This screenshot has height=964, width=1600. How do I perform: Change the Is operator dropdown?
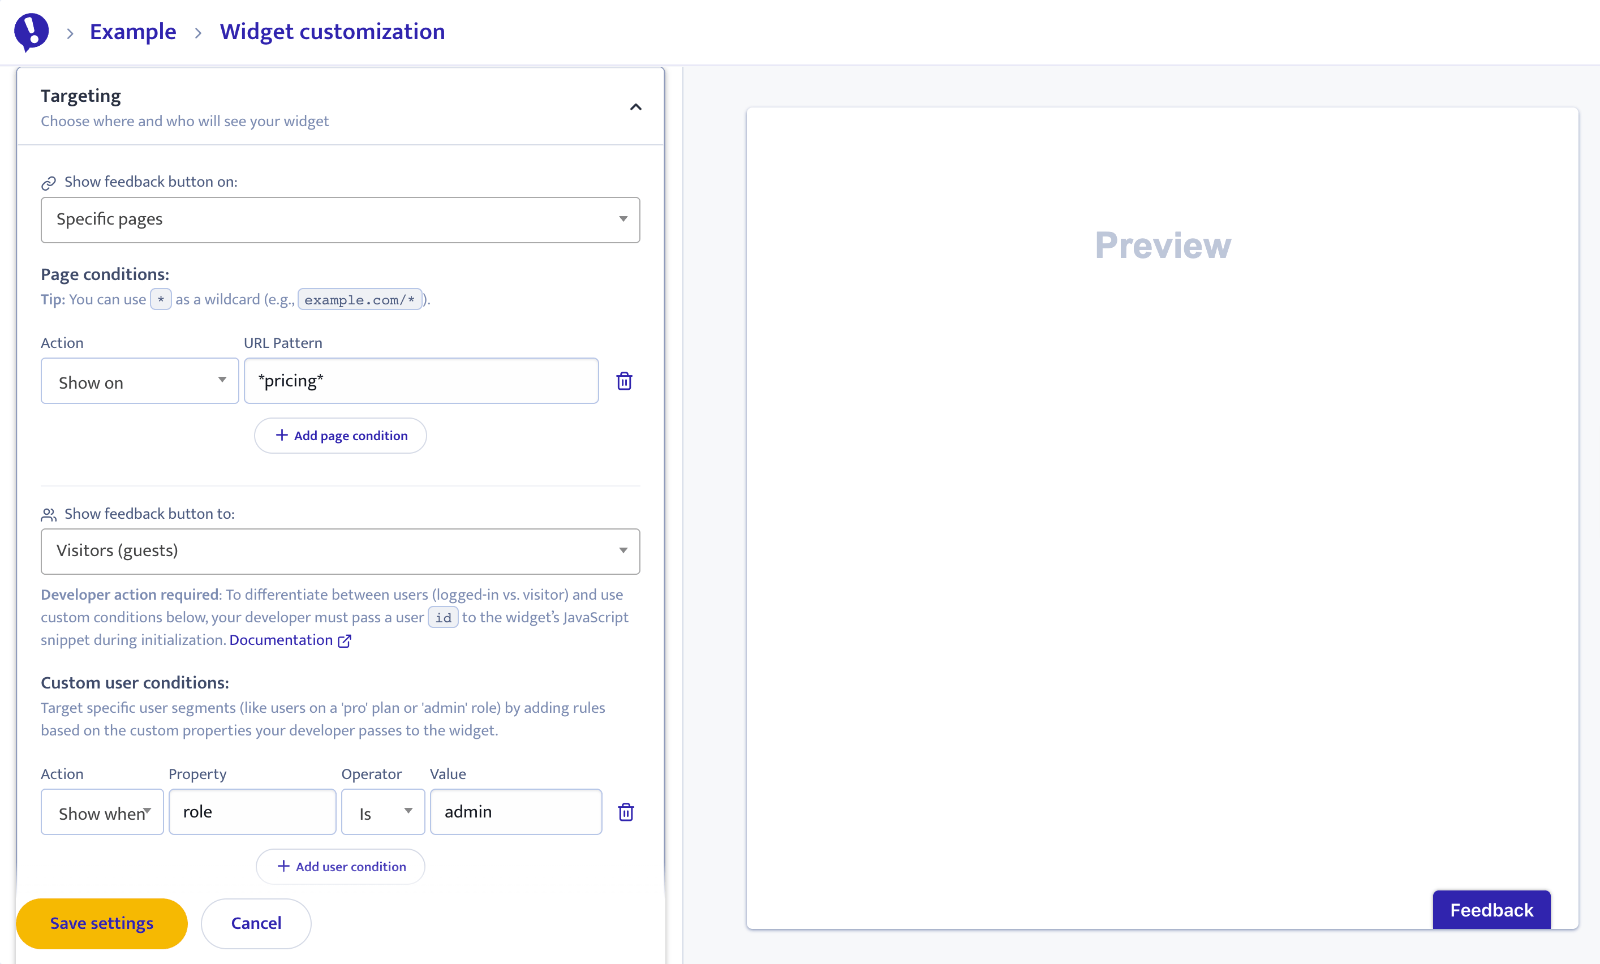(382, 813)
